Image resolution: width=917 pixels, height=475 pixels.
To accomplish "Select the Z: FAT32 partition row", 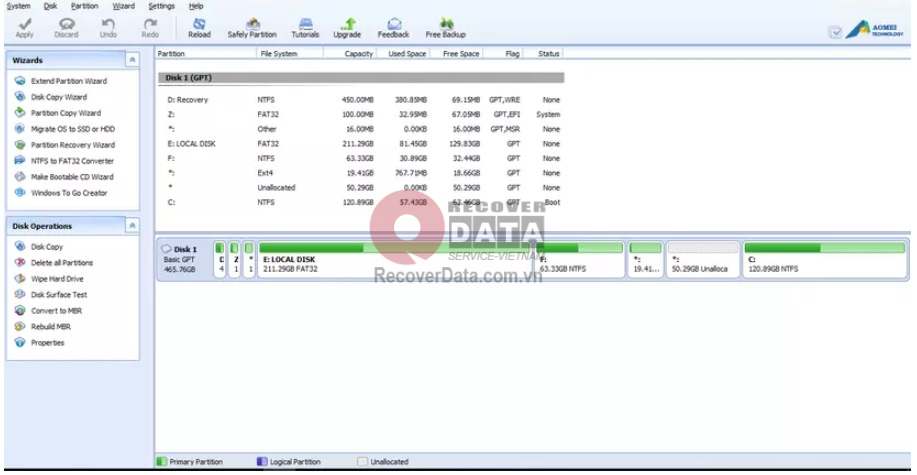I will click(361, 115).
